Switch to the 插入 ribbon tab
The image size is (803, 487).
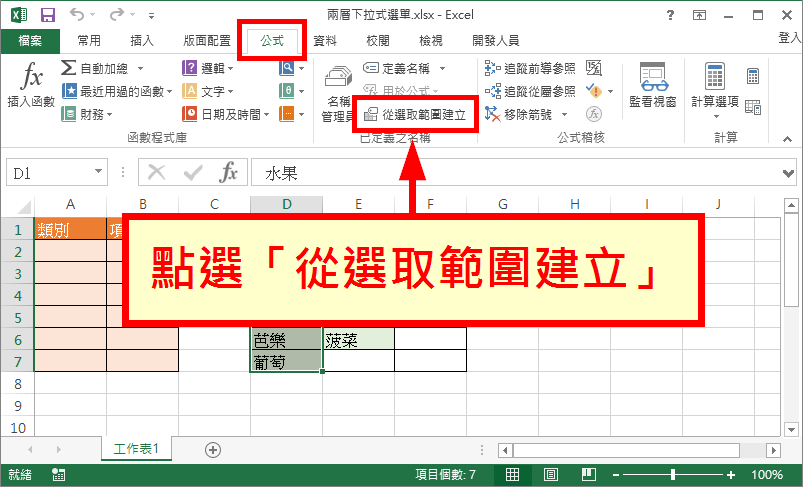(x=142, y=40)
